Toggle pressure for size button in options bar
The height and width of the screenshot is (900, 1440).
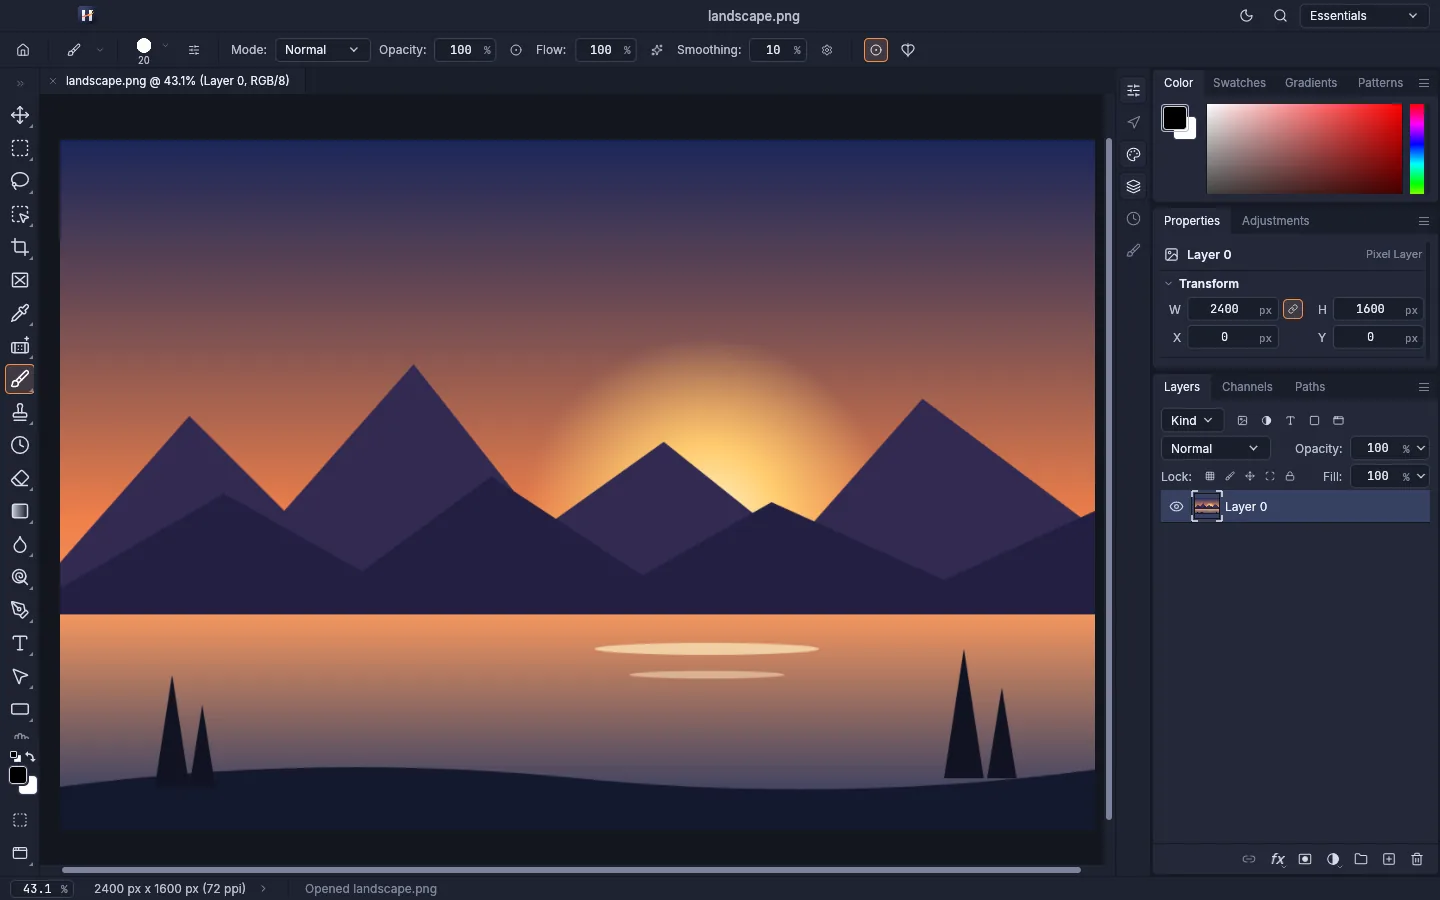tap(876, 50)
